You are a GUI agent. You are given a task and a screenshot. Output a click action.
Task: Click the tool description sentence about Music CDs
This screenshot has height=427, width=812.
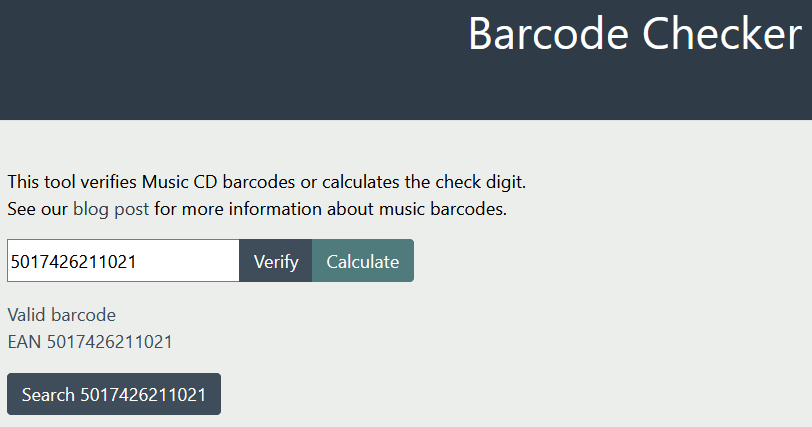[266, 183]
